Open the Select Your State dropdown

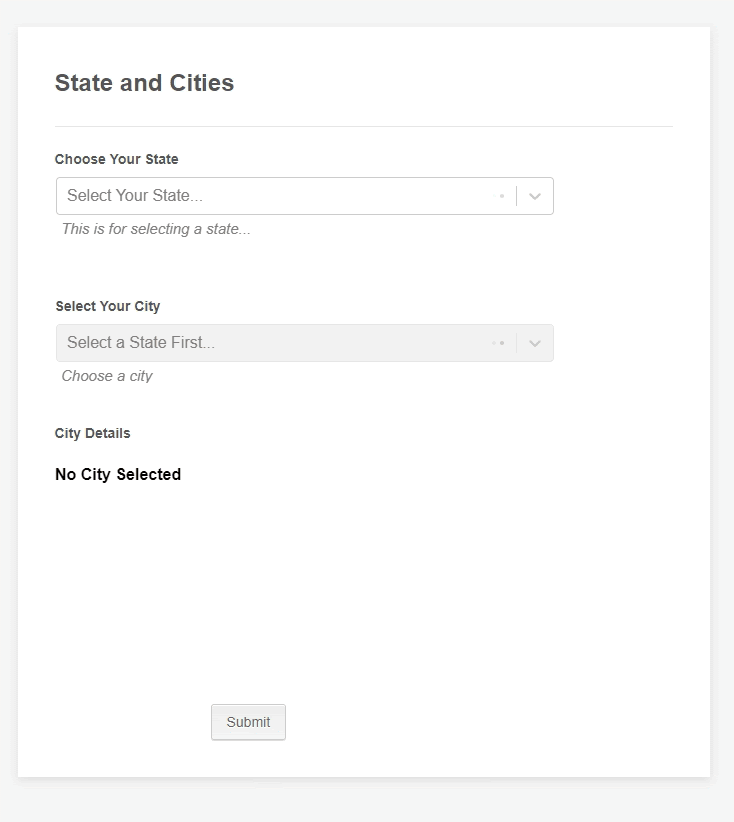pyautogui.click(x=280, y=196)
